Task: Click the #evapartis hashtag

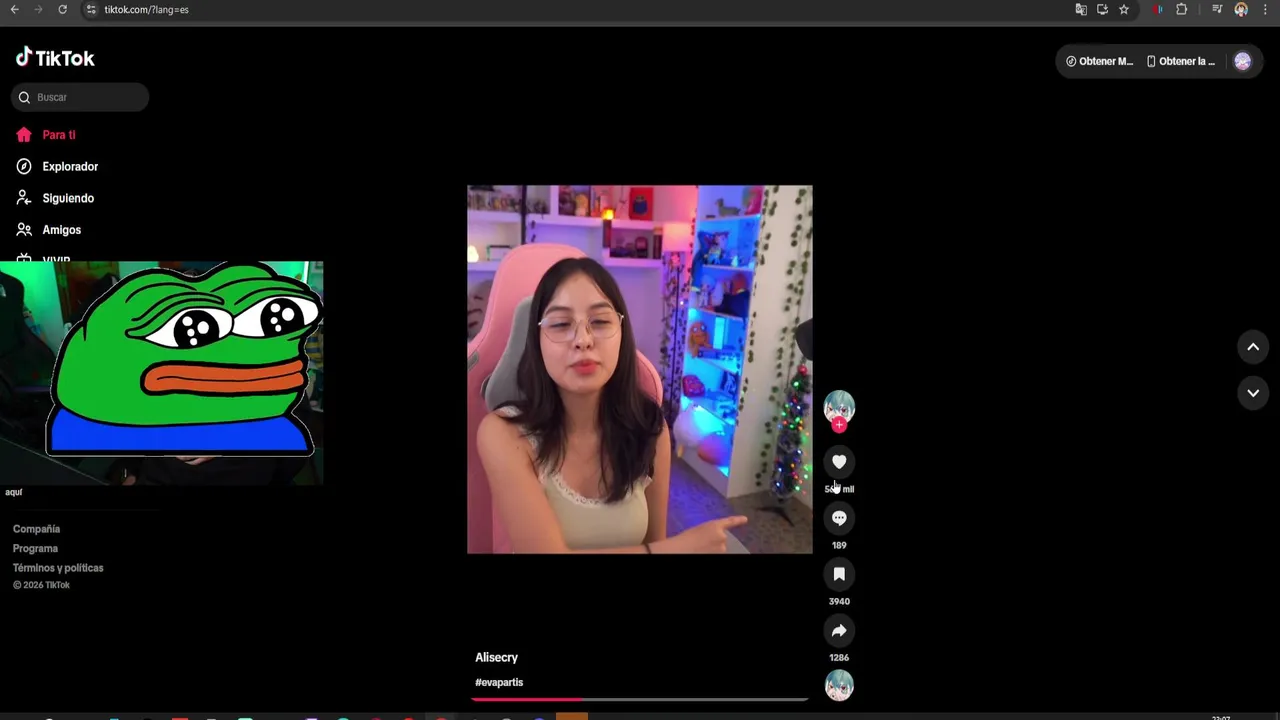Action: tap(499, 682)
